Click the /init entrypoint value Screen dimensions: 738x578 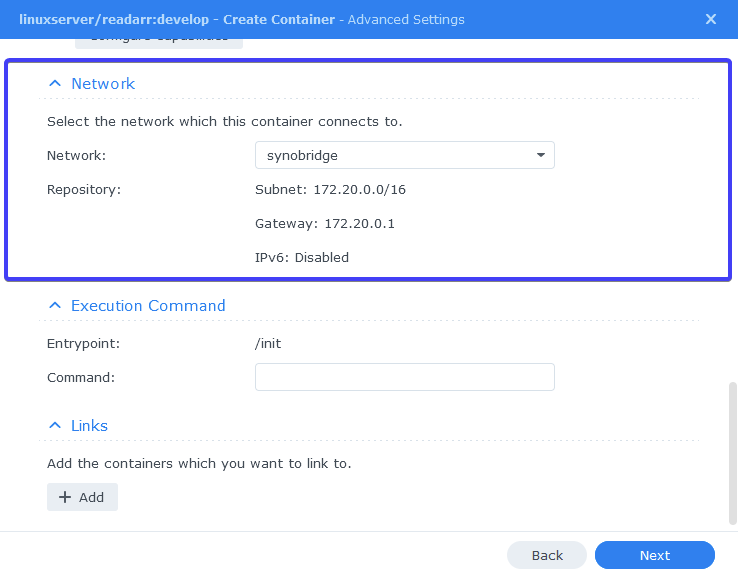pos(268,344)
